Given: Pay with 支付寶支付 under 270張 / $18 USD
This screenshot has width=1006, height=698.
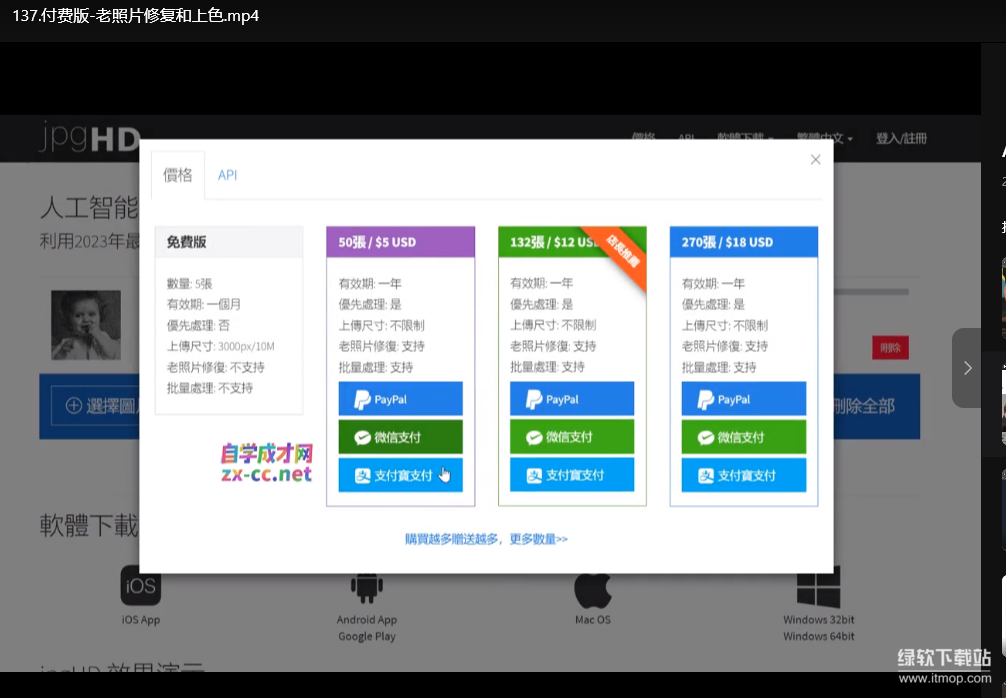Looking at the screenshot, I should pos(744,475).
